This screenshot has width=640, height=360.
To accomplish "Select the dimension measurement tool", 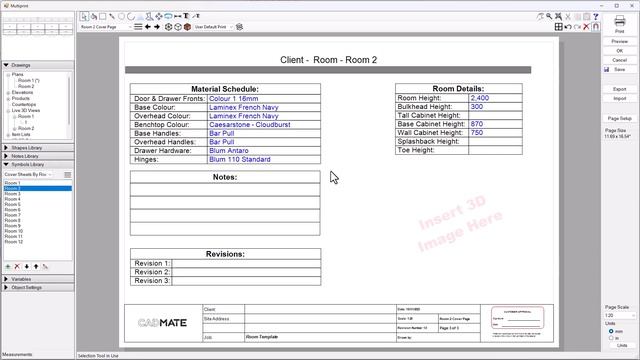I will (x=178, y=16).
